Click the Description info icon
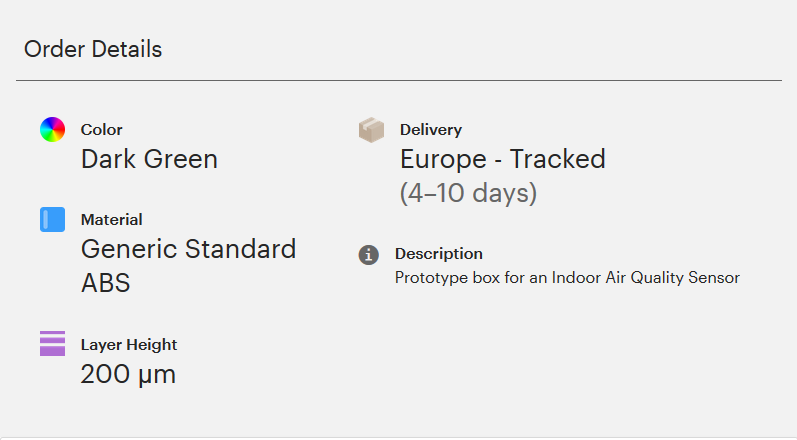The height and width of the screenshot is (440, 797). [368, 254]
